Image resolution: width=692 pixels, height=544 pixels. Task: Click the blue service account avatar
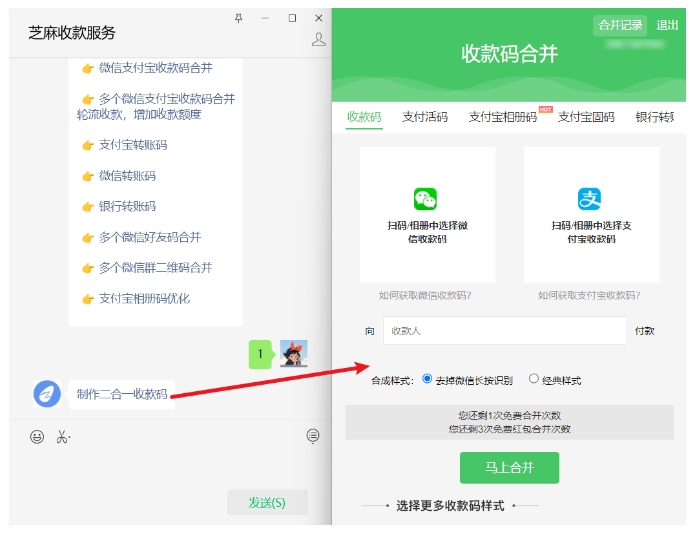[47, 394]
